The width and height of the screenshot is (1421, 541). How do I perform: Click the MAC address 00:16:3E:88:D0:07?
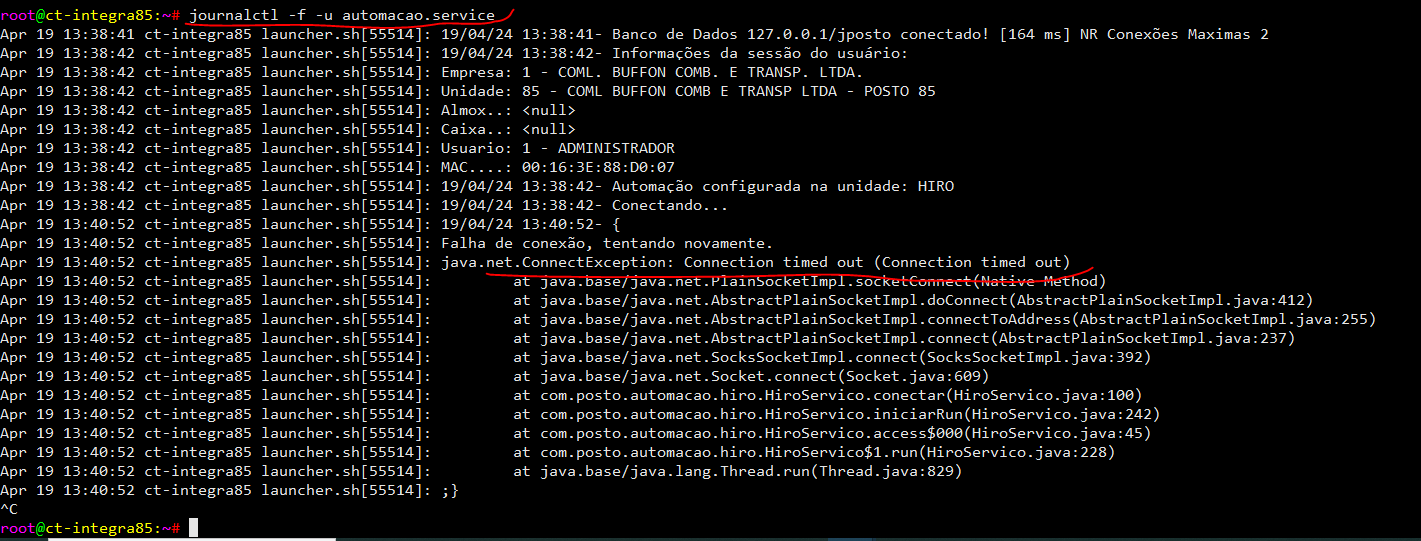[598, 167]
